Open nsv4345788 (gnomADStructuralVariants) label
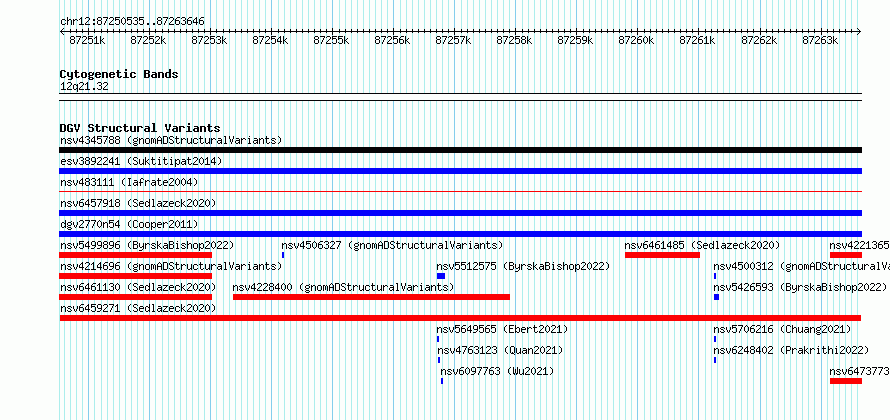The width and height of the screenshot is (890, 420). point(171,140)
